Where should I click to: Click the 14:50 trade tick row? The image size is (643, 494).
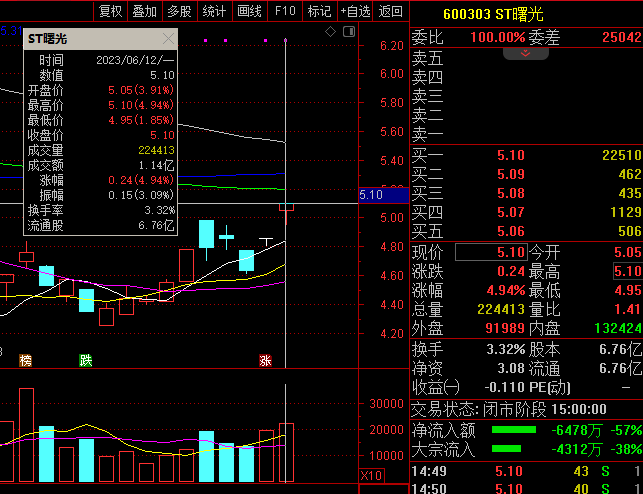click(x=527, y=488)
